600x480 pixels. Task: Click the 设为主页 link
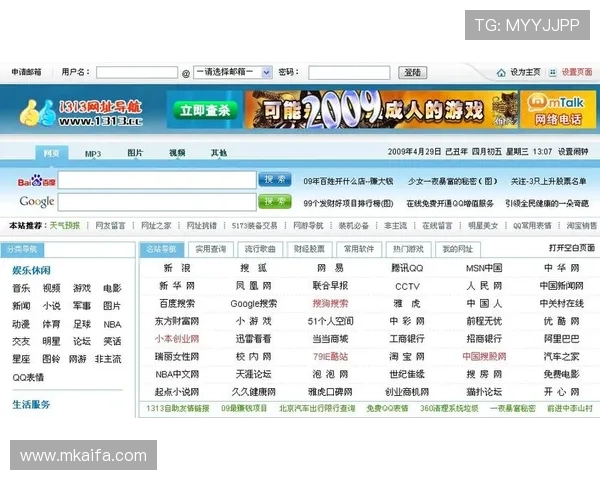525,72
